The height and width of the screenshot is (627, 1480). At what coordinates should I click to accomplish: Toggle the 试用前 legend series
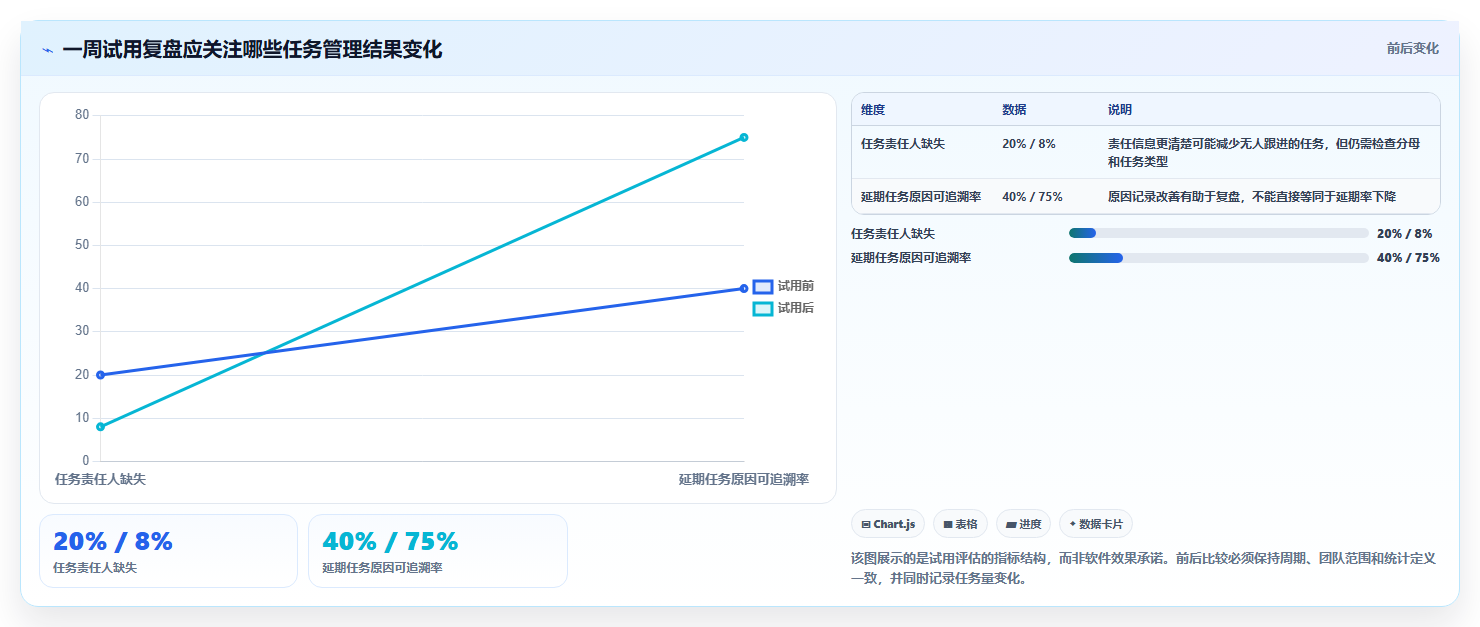click(x=783, y=286)
